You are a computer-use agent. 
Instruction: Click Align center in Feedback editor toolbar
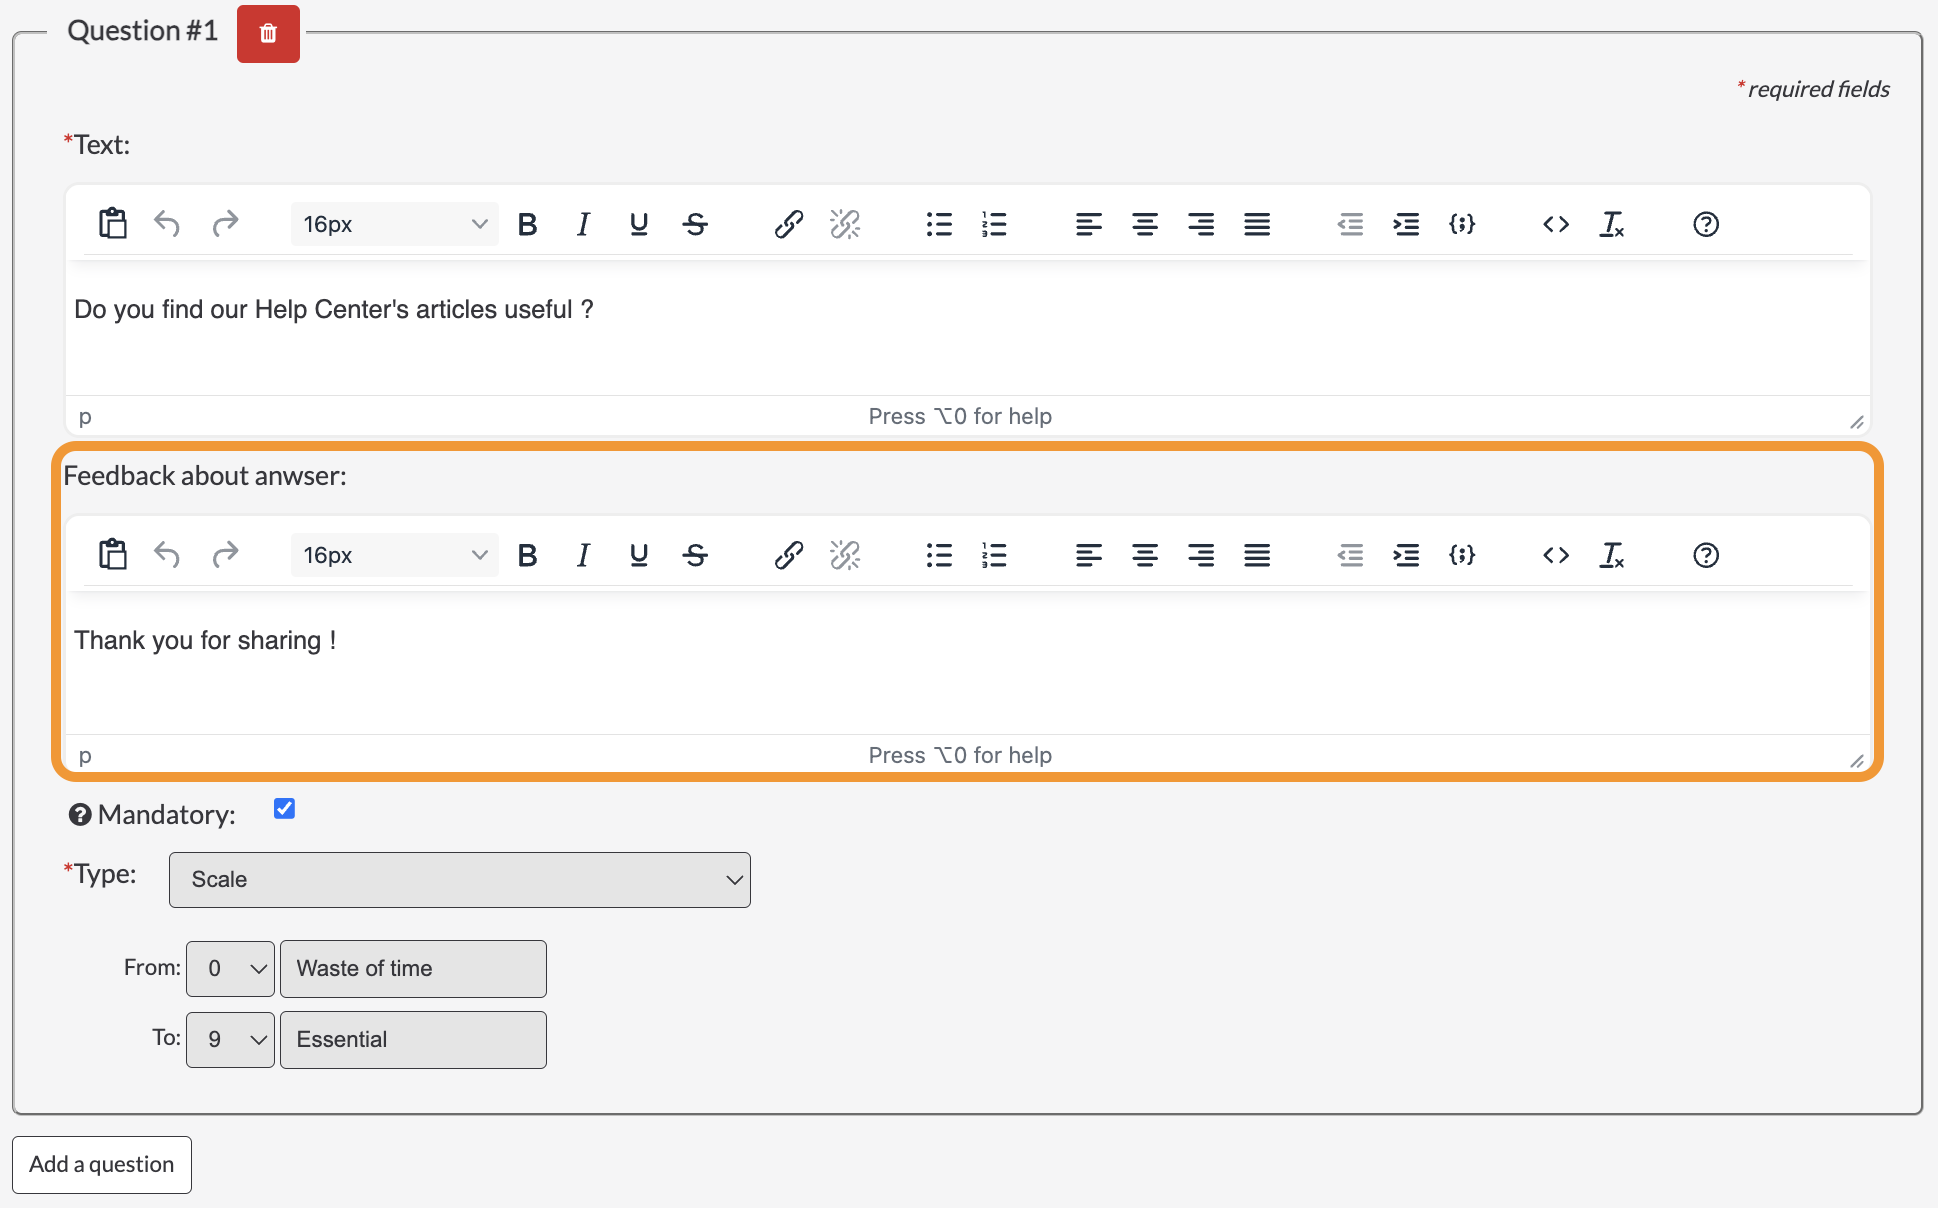click(1145, 555)
